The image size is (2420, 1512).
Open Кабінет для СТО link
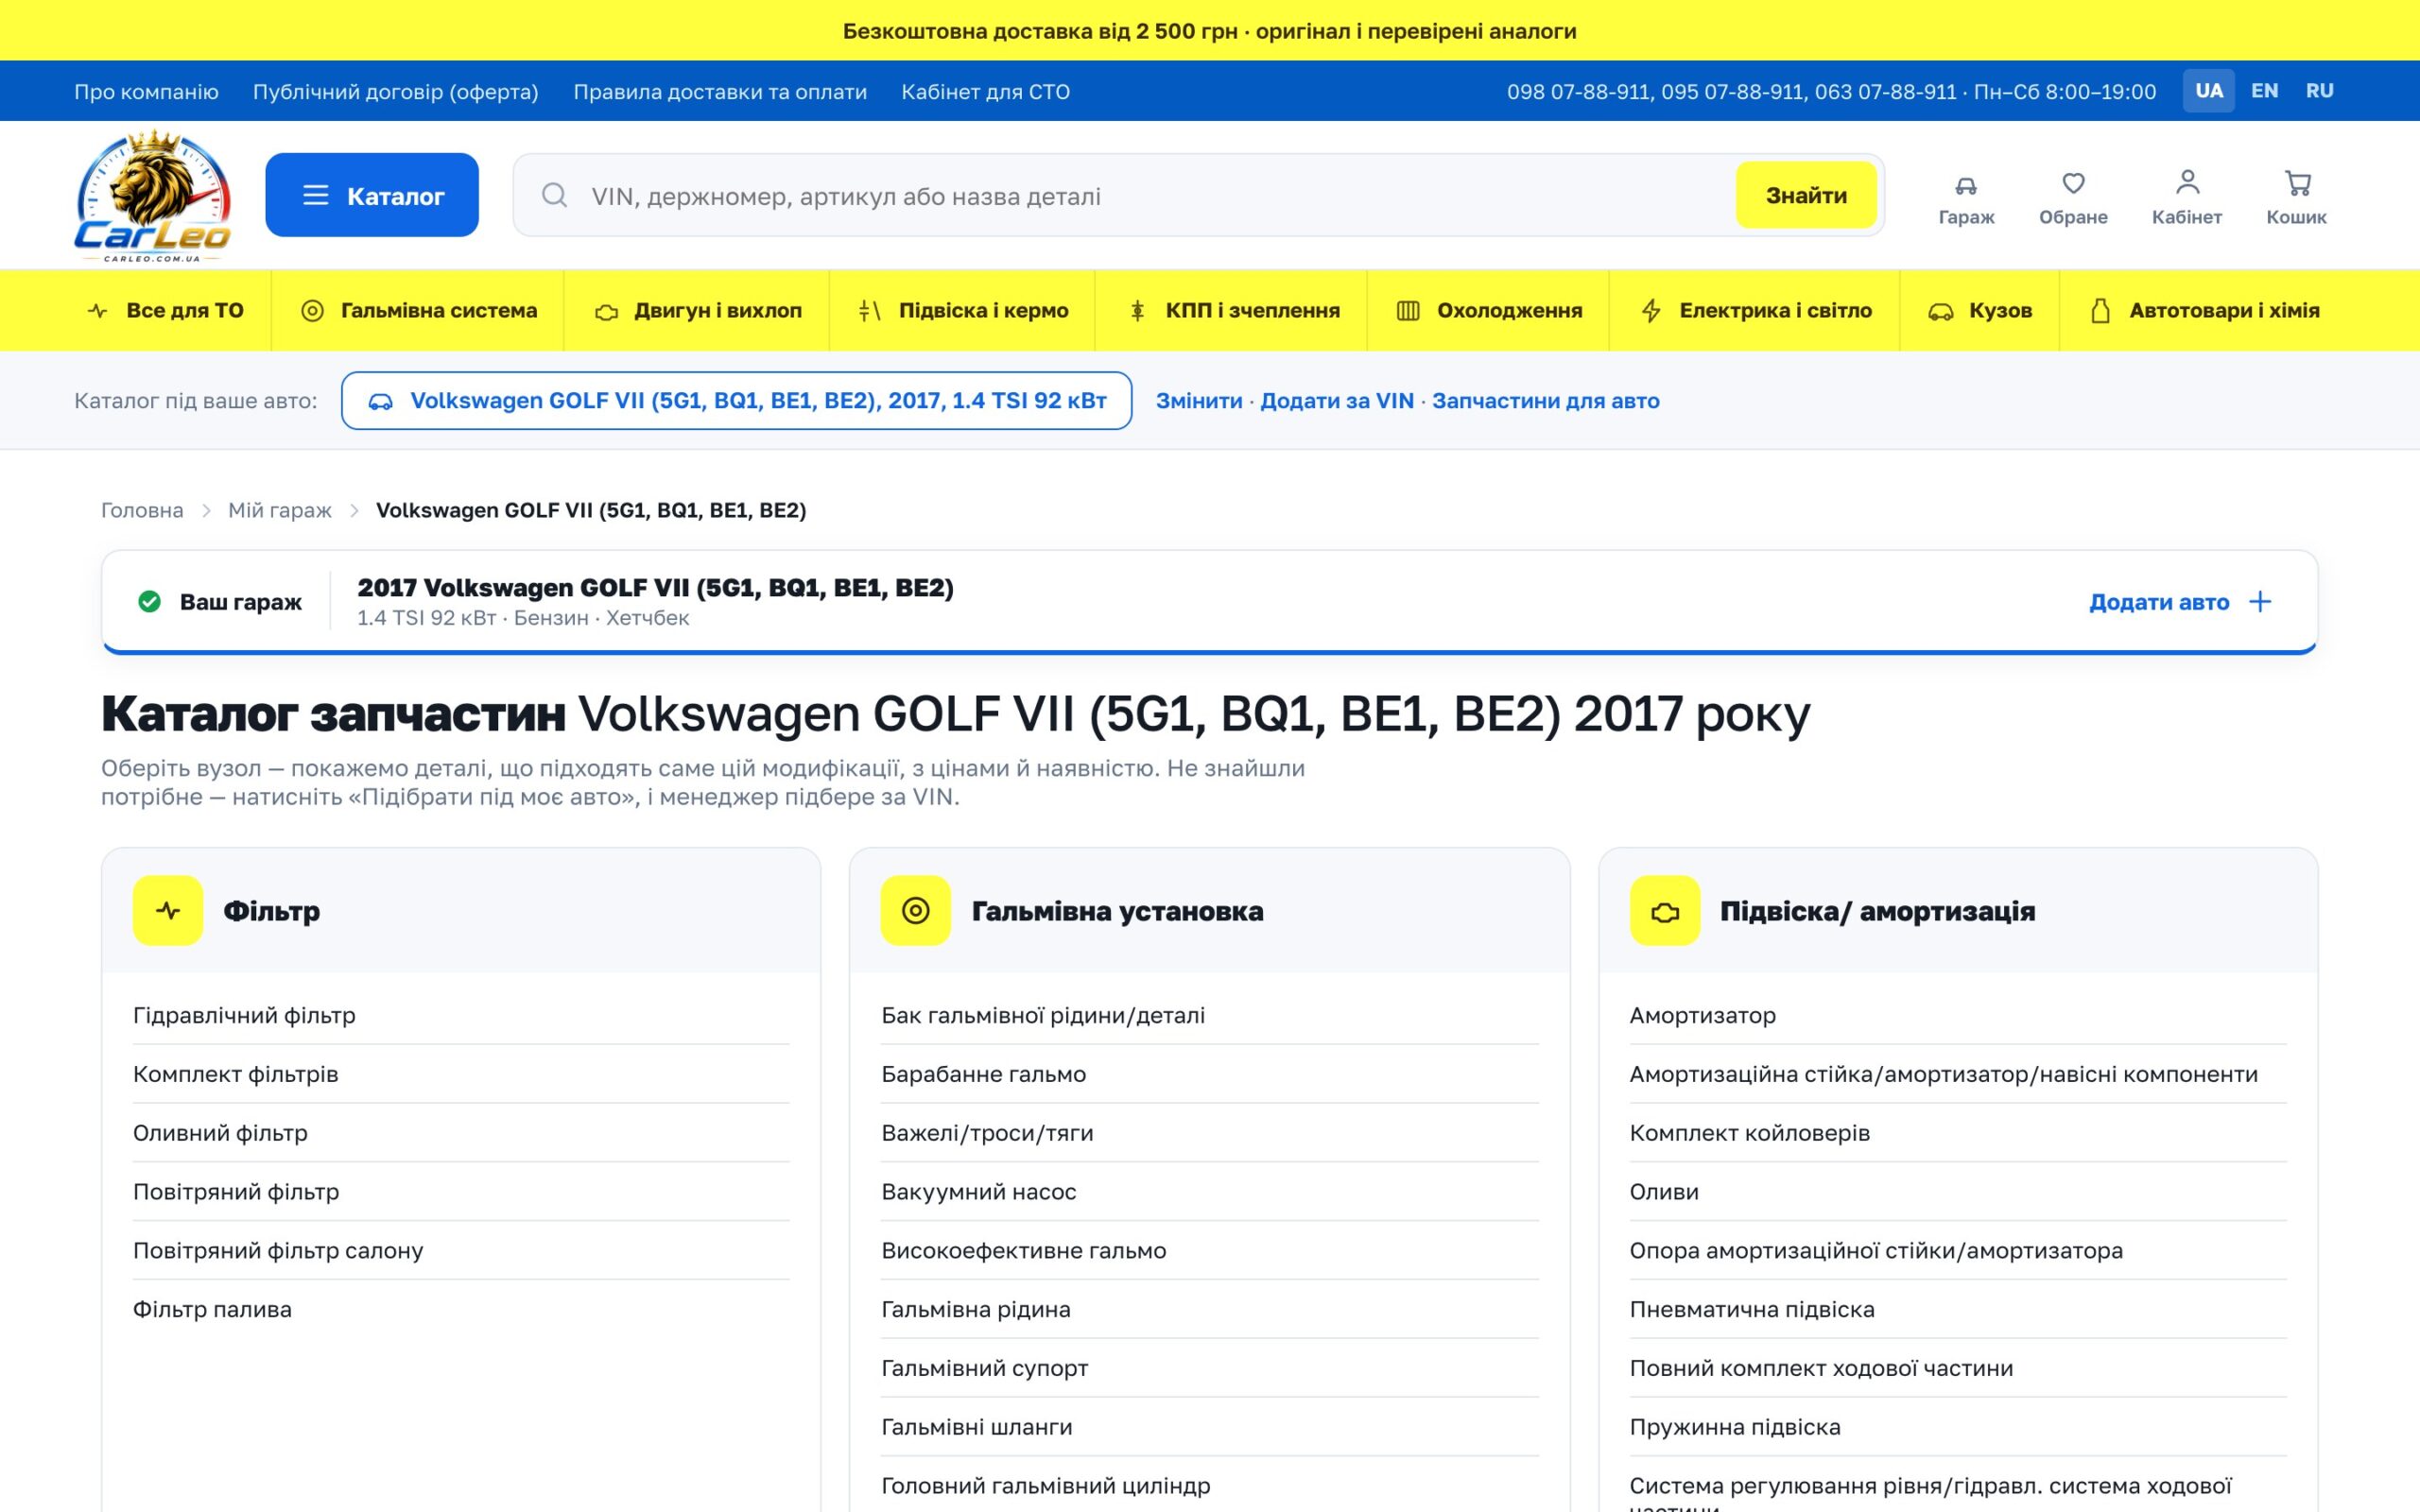coord(985,92)
